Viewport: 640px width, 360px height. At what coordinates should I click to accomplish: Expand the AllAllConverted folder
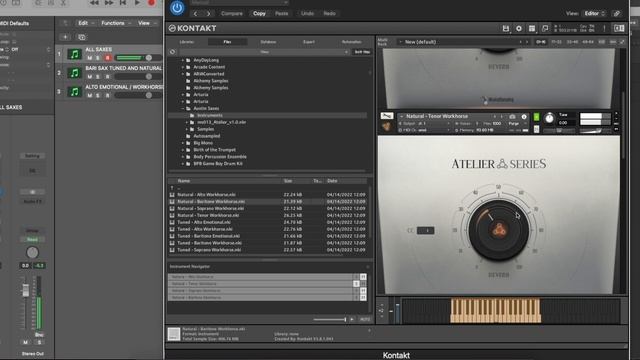tap(183, 74)
